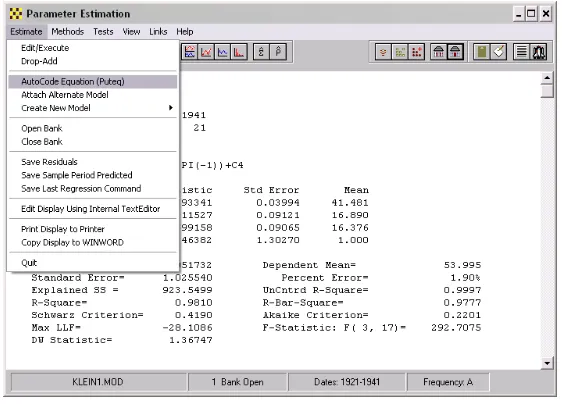Click the Dependent Mean value 53.995
The height and width of the screenshot is (404, 562).
[x=462, y=265]
